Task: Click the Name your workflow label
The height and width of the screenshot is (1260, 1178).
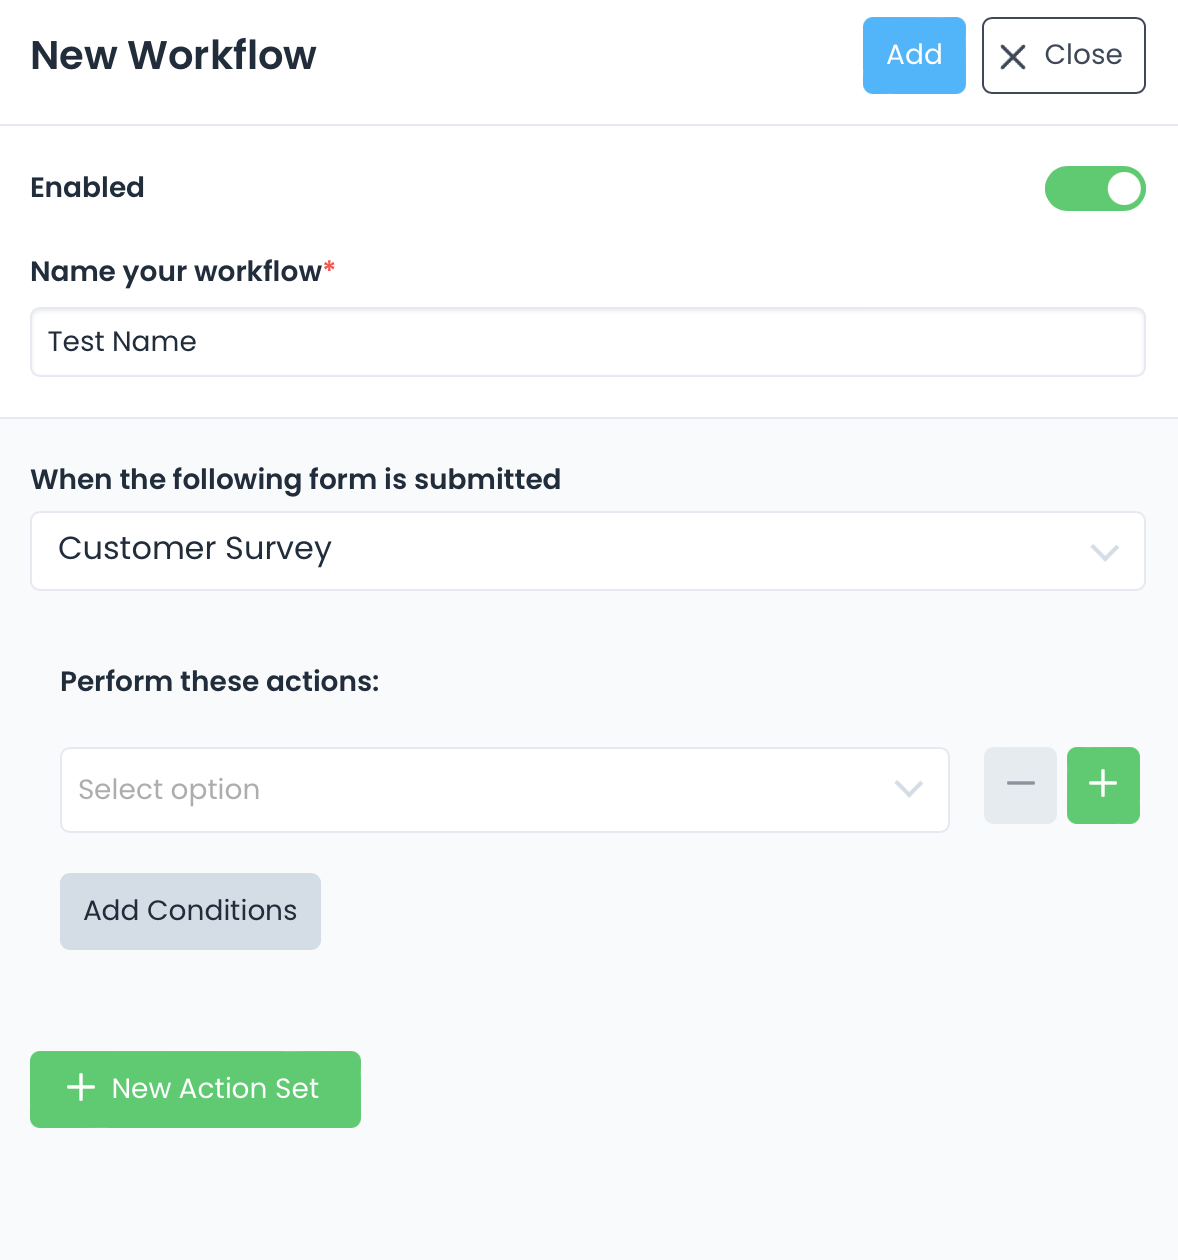Action: [x=176, y=271]
